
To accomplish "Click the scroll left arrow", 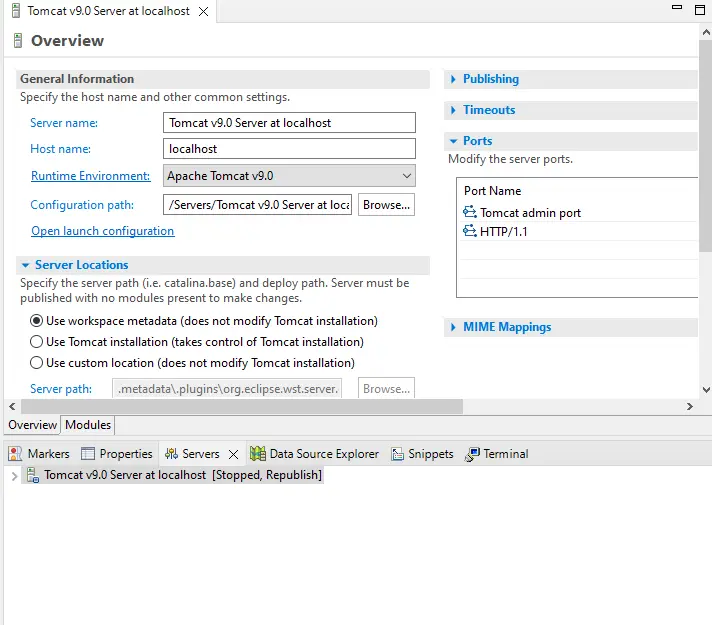I will 12,406.
